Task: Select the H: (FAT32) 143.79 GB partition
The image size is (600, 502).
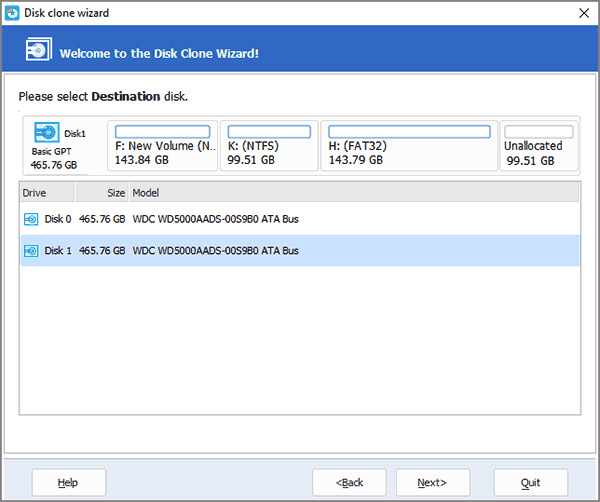Action: pyautogui.click(x=409, y=146)
